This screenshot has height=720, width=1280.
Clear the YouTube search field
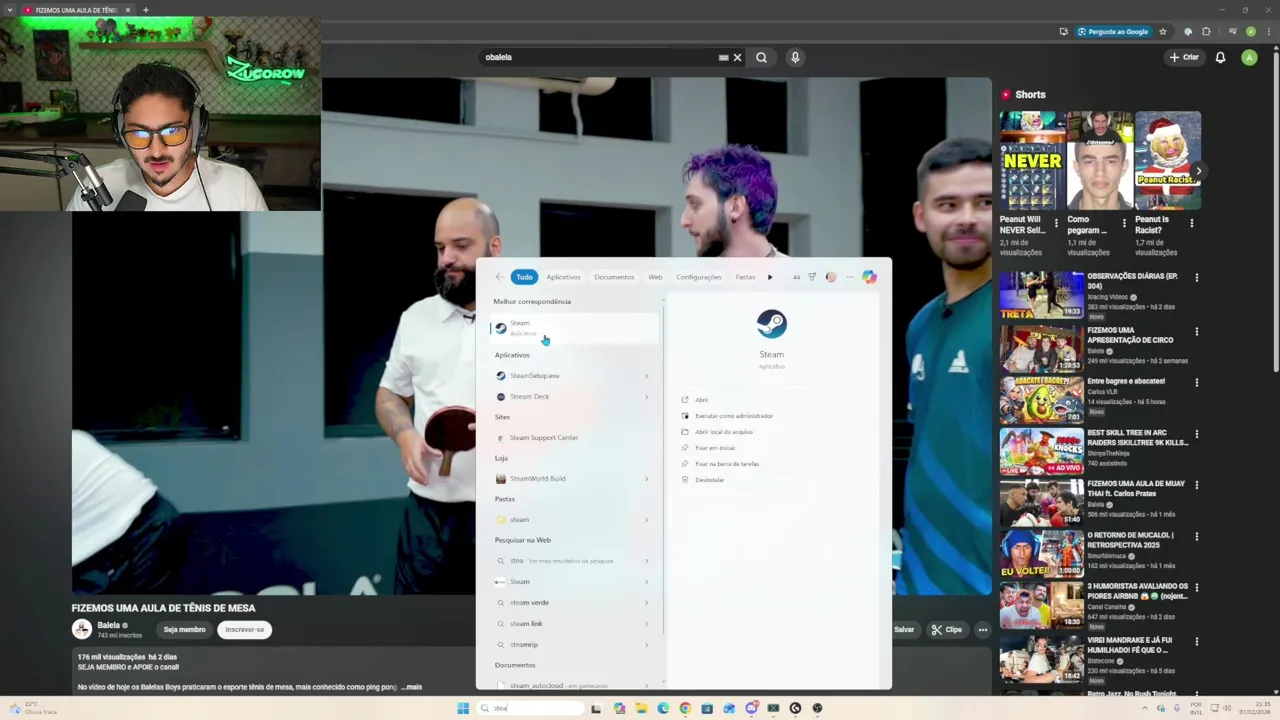tap(737, 57)
